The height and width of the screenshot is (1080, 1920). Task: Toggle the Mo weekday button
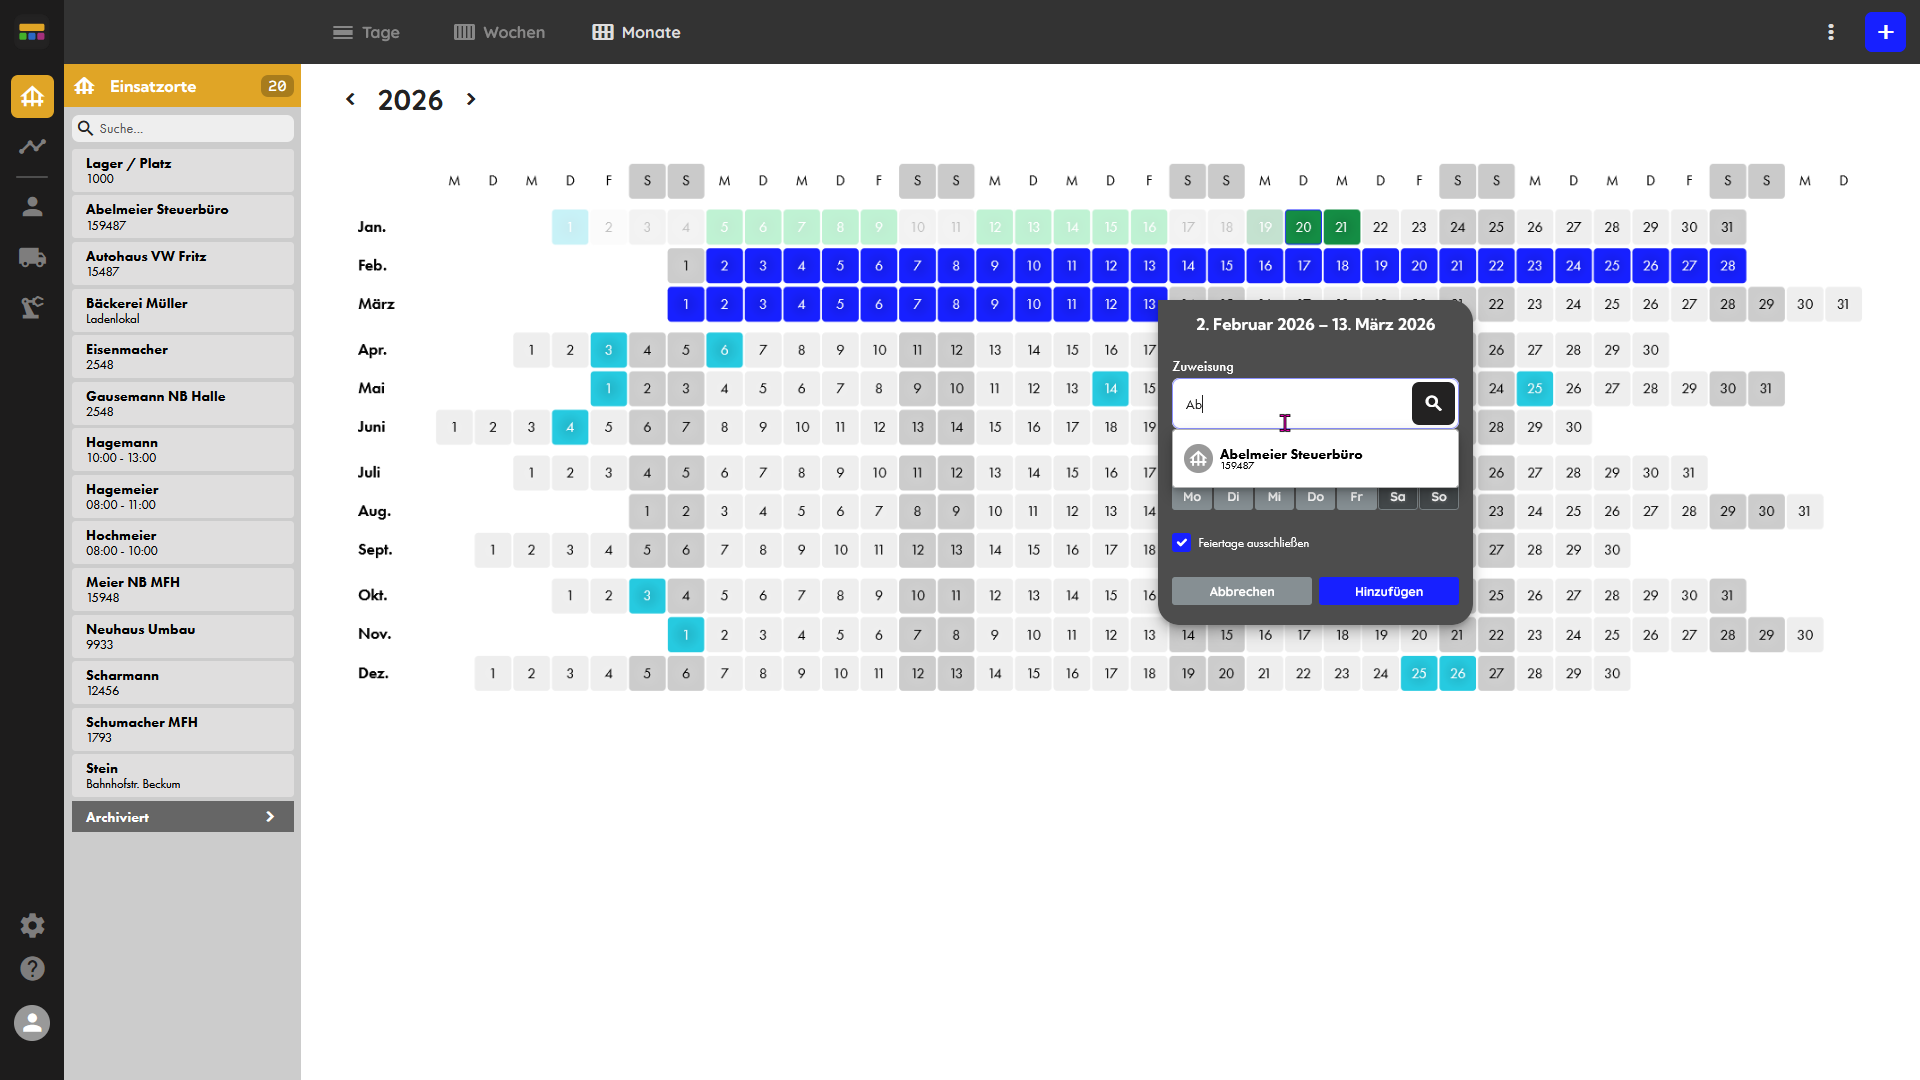pyautogui.click(x=1192, y=497)
